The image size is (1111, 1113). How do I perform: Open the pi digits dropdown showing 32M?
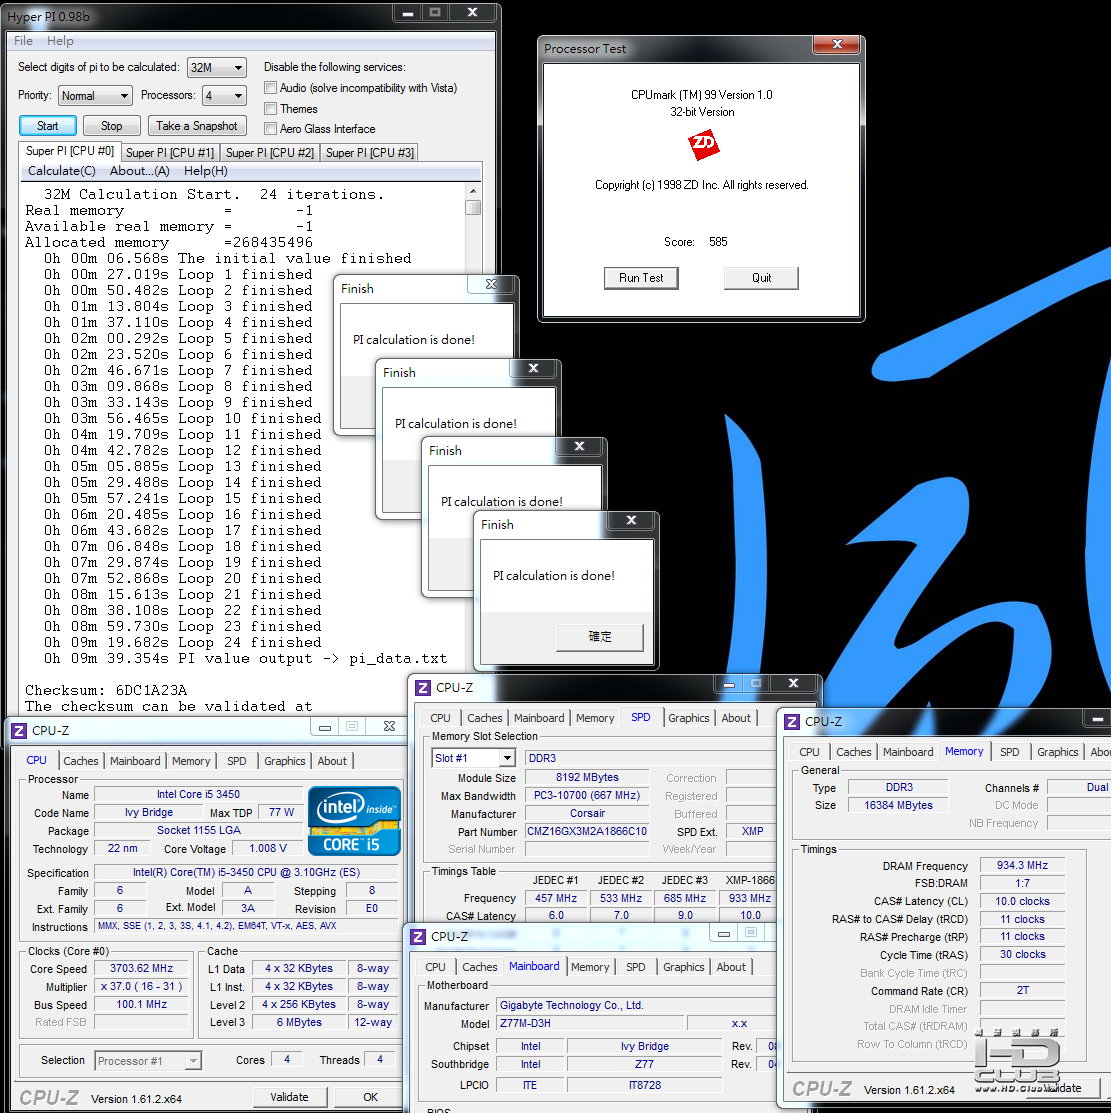[x=217, y=67]
